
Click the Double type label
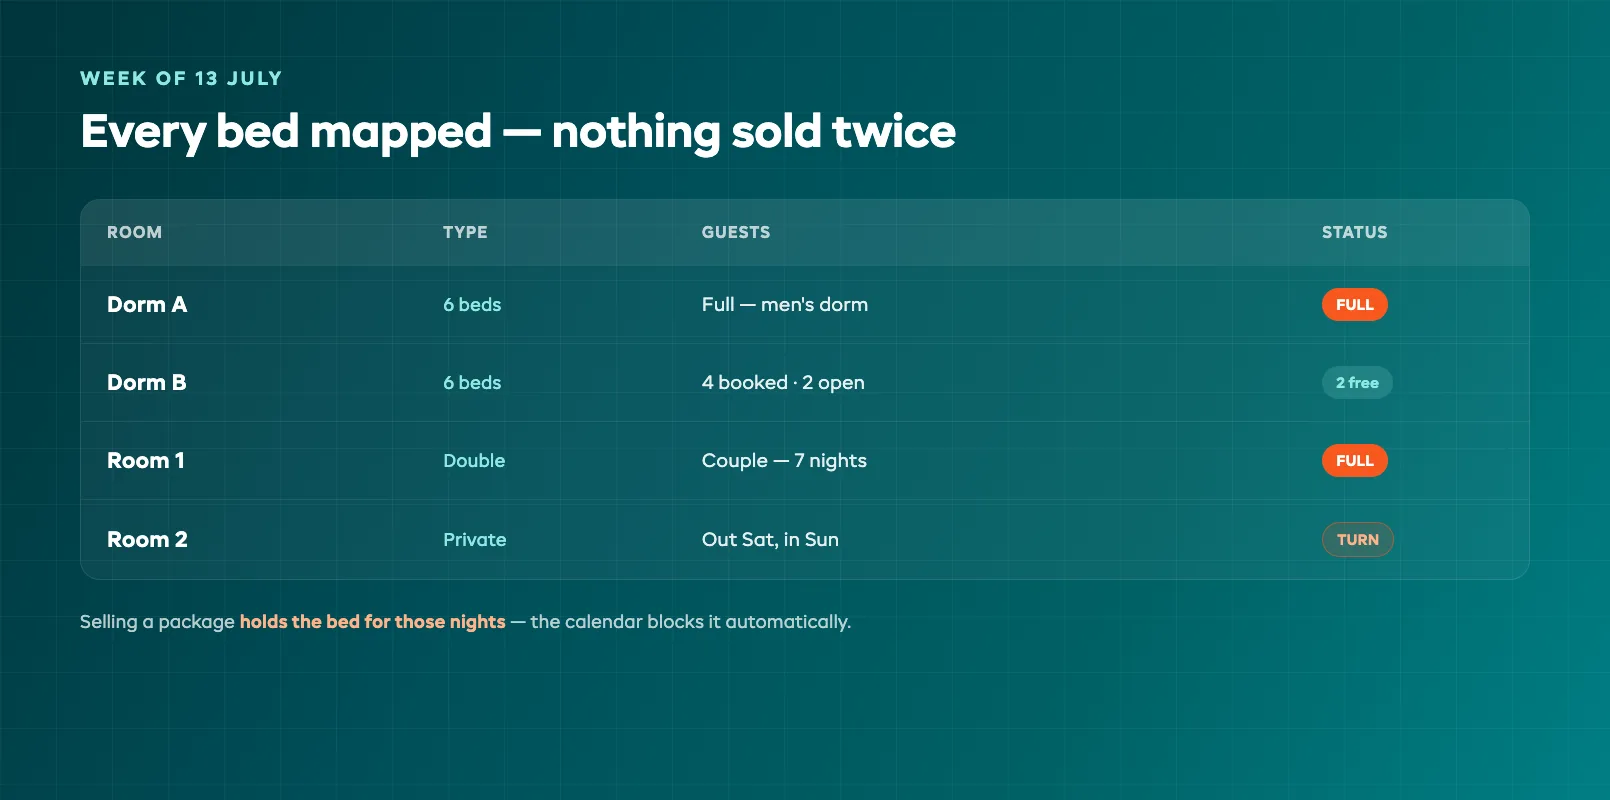[474, 461]
